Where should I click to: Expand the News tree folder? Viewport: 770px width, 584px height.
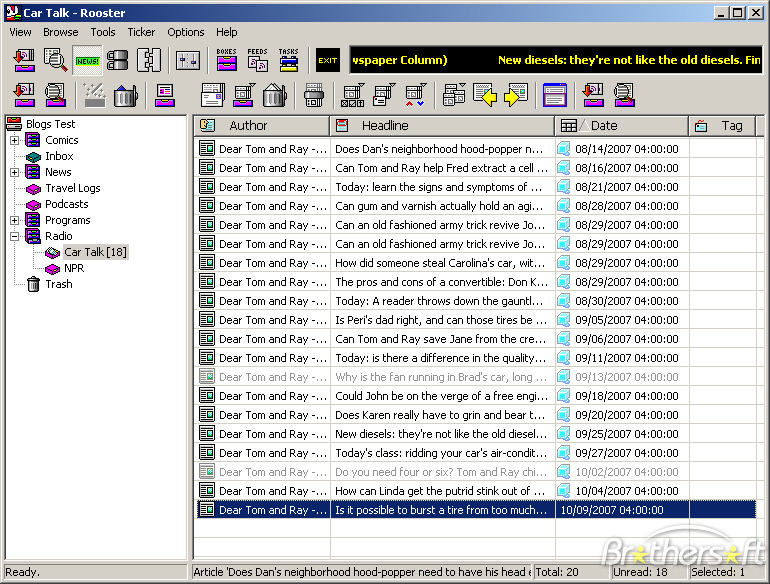(x=15, y=172)
